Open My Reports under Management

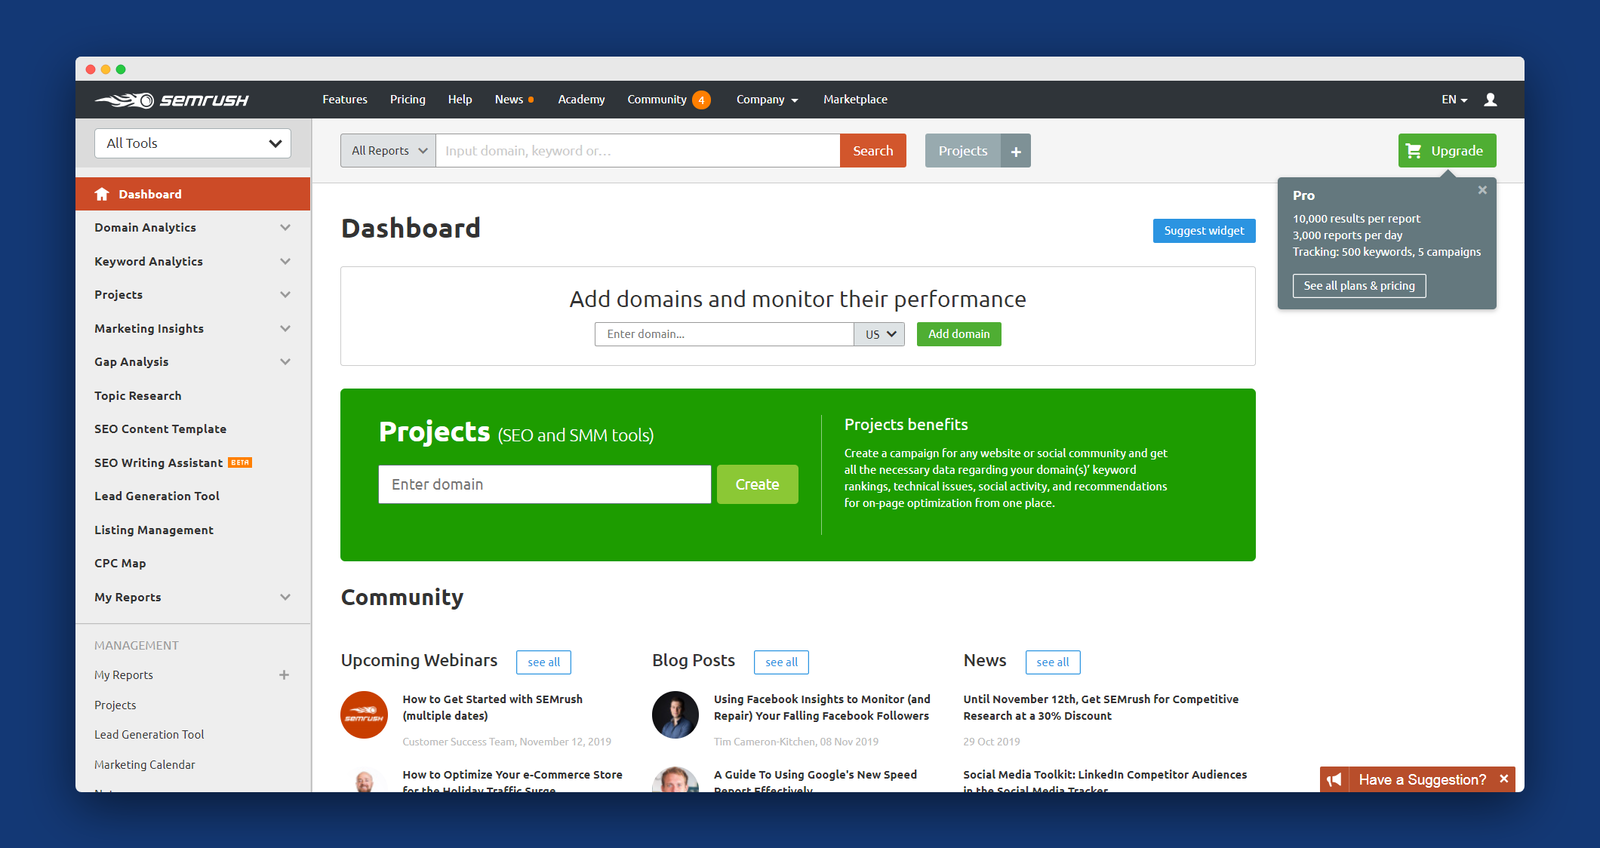pyautogui.click(x=124, y=675)
